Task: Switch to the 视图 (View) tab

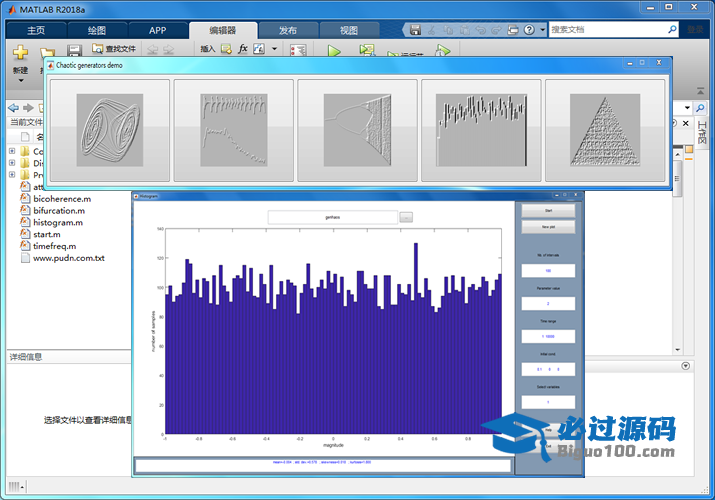Action: pos(349,31)
